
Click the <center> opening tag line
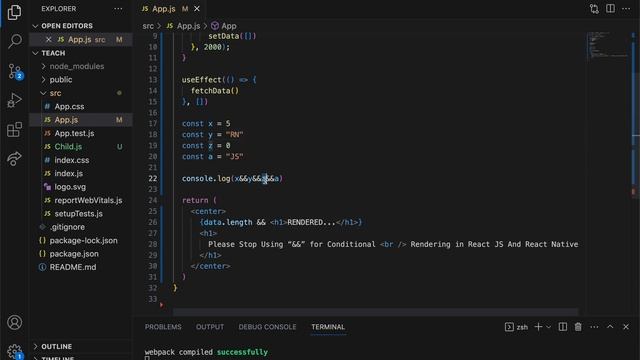(x=208, y=211)
